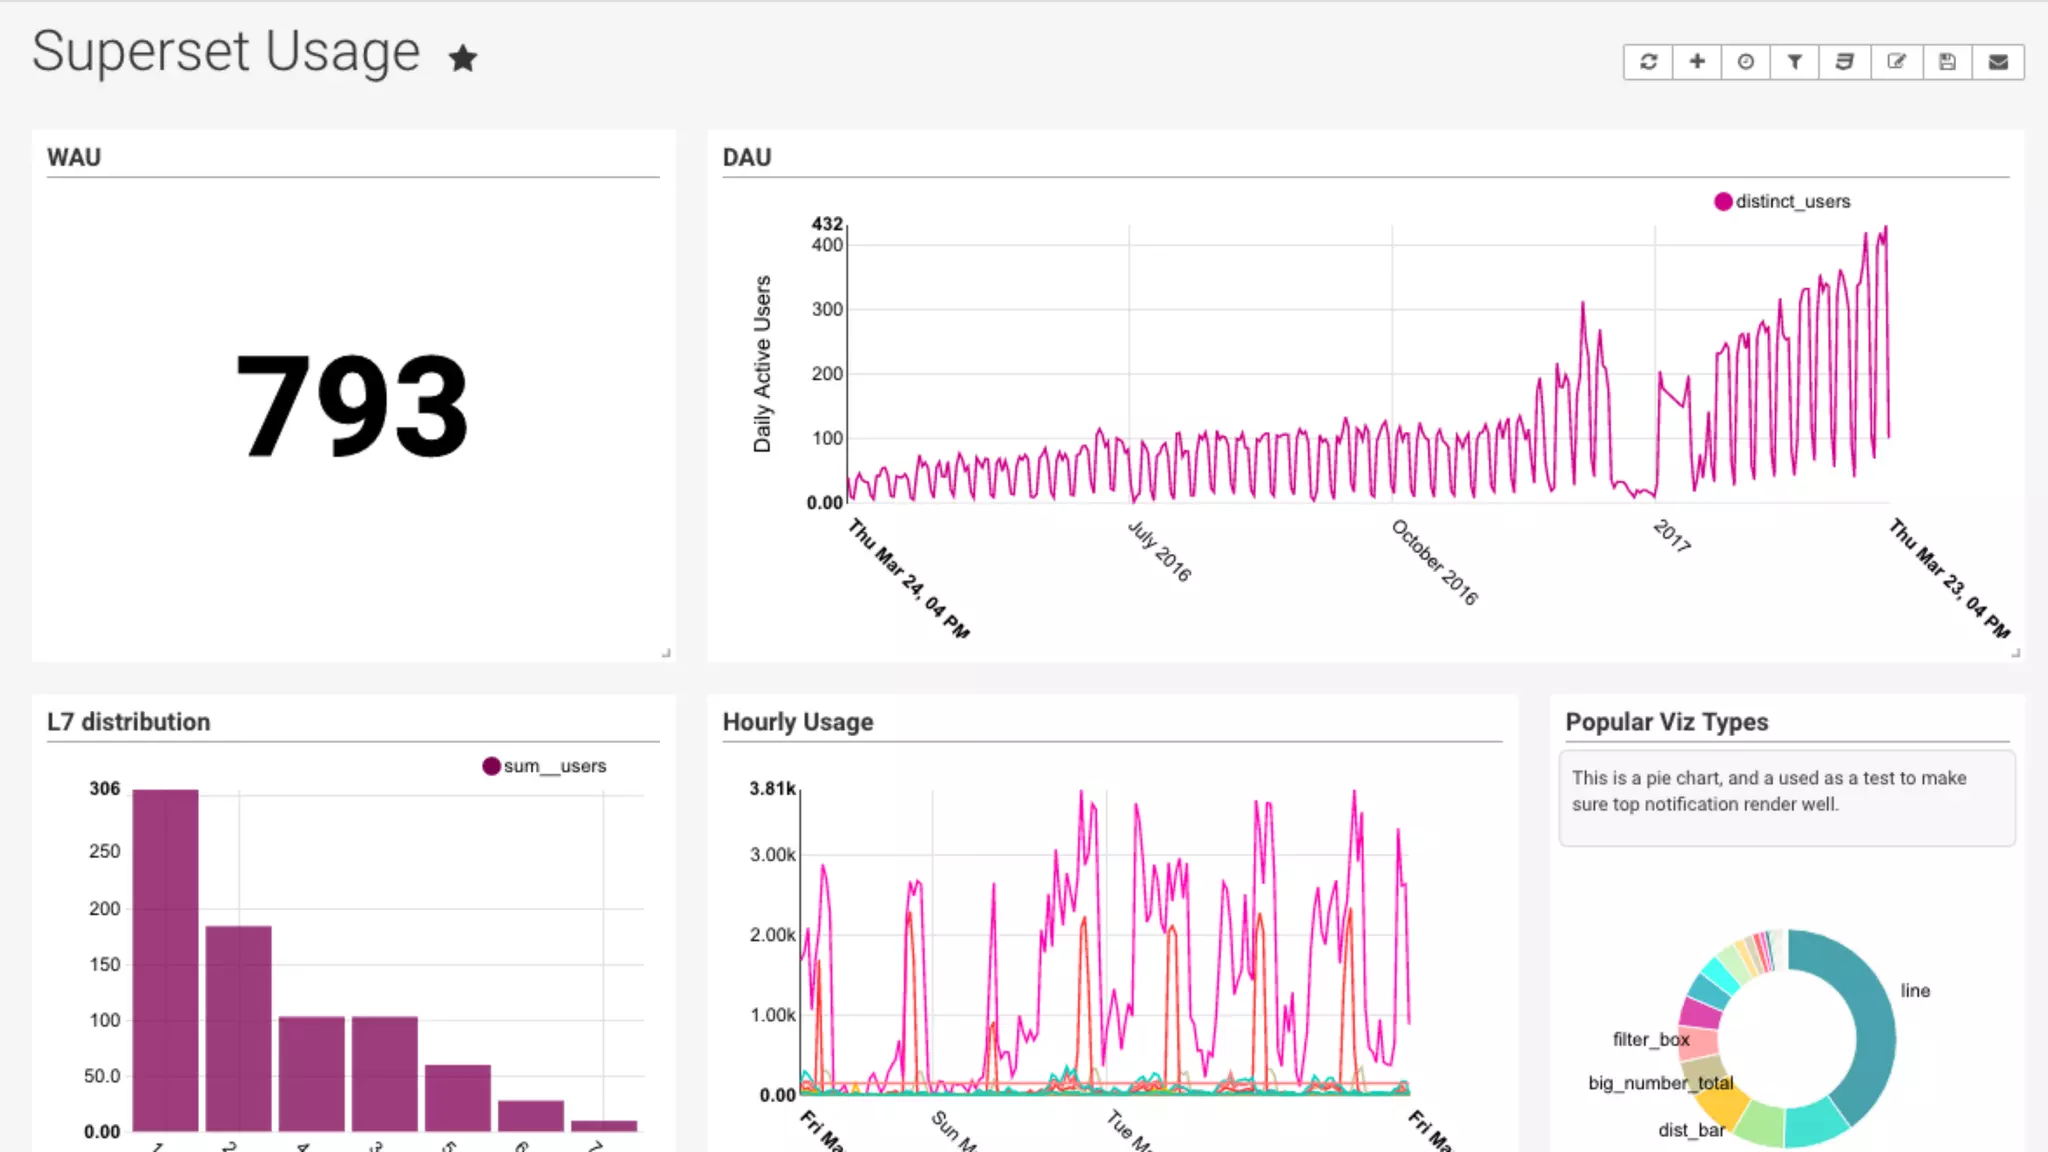This screenshot has width=2048, height=1152.
Task: Click the plus icon to add slices
Action: 1697,62
